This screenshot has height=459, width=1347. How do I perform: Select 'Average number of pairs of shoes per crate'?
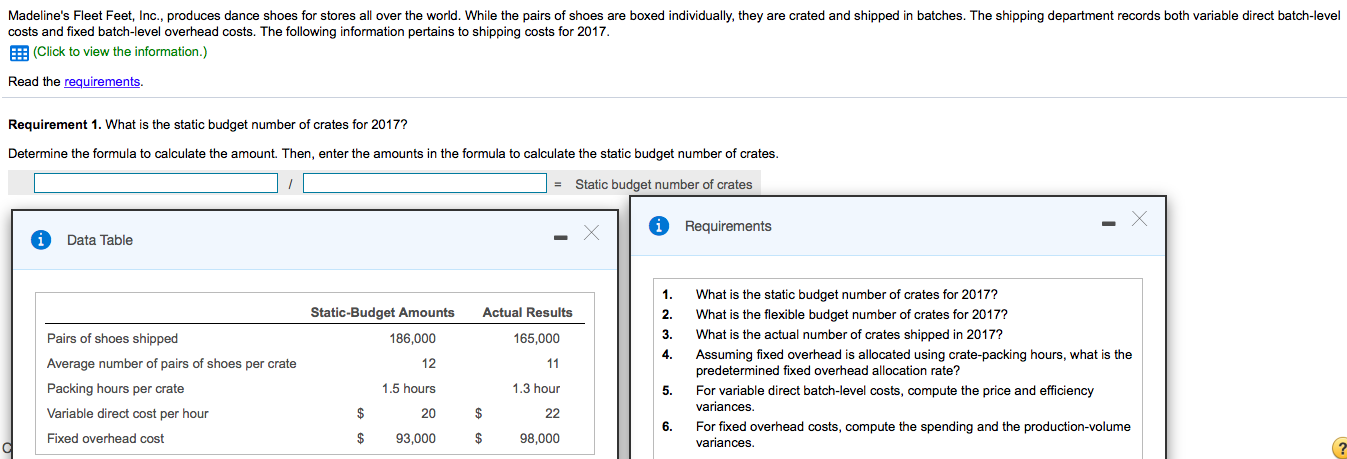point(172,364)
